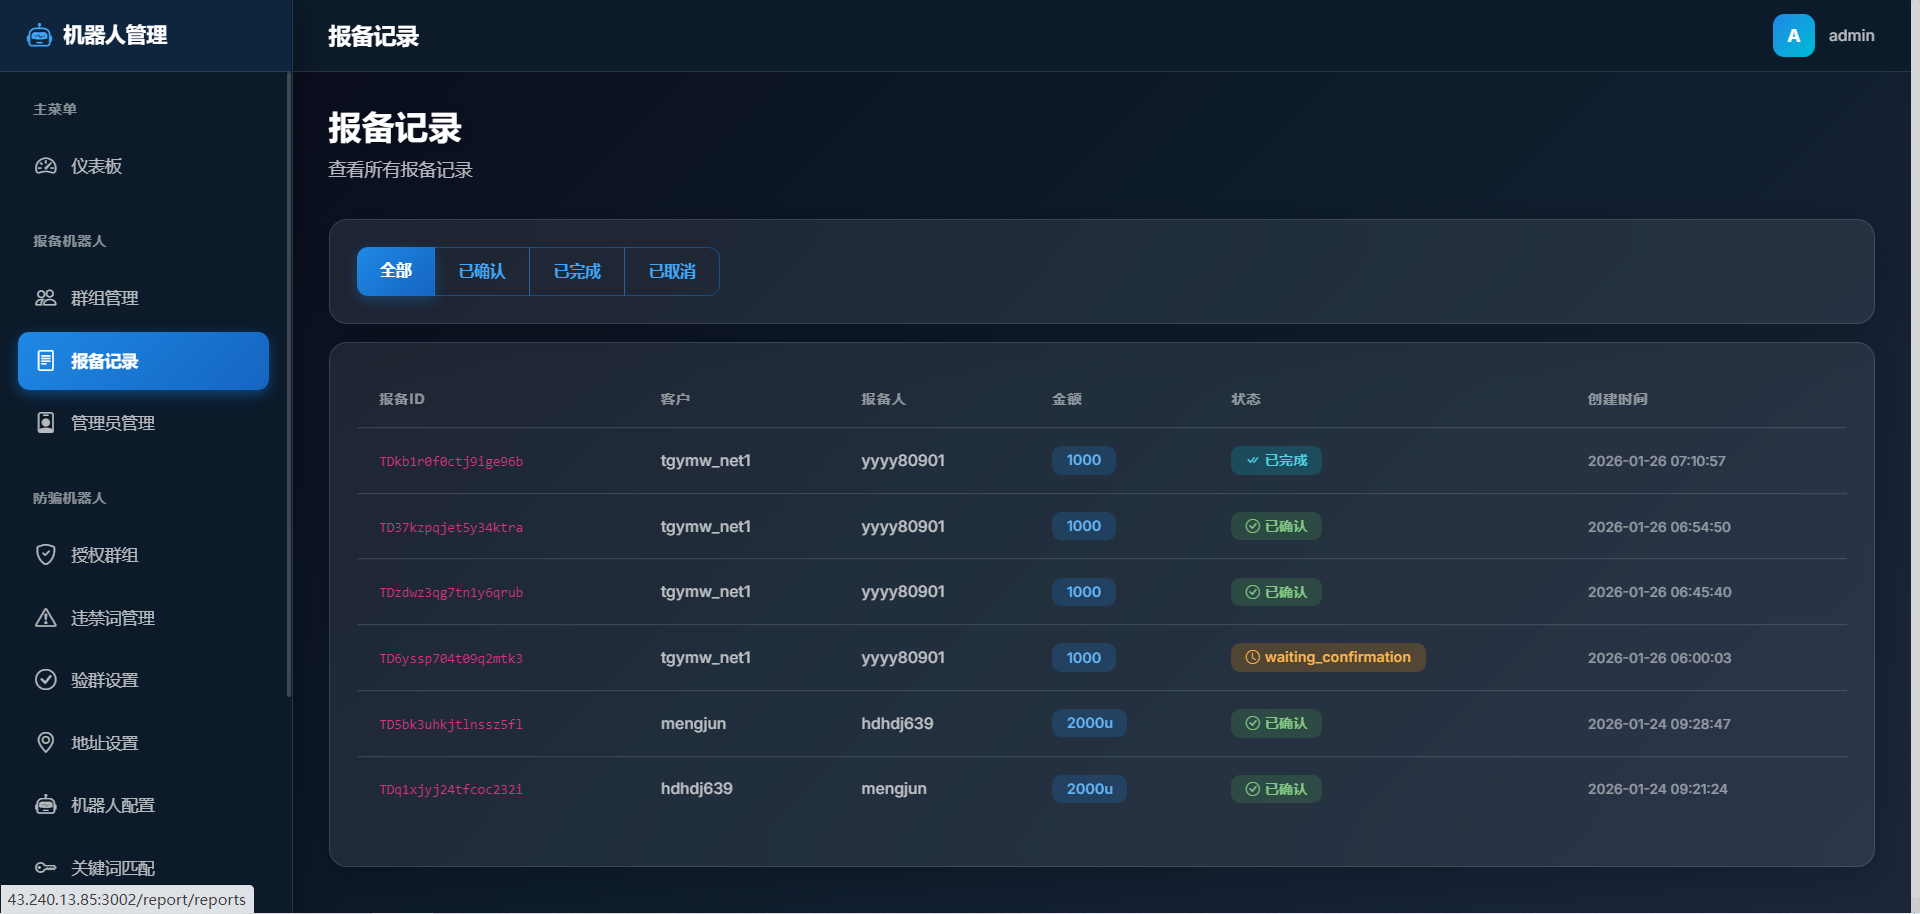The width and height of the screenshot is (1920, 914).
Task: Select the 管理员管理 badge icon
Action: pyautogui.click(x=46, y=423)
